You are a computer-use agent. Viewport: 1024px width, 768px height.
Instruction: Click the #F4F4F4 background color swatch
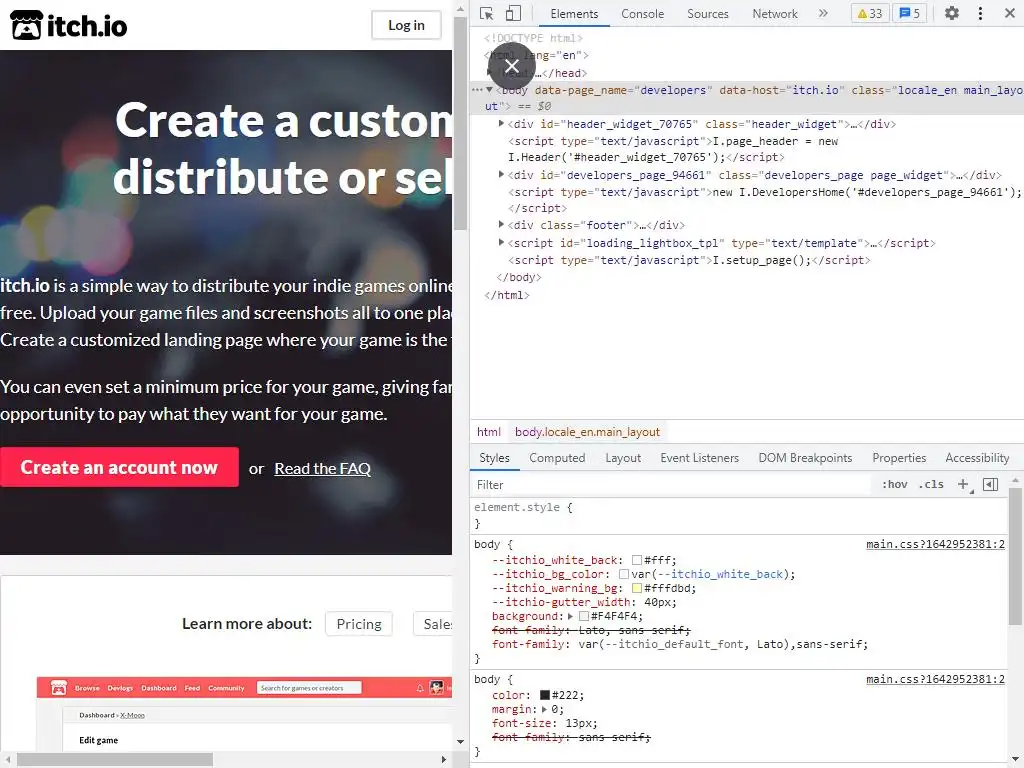[x=584, y=616]
